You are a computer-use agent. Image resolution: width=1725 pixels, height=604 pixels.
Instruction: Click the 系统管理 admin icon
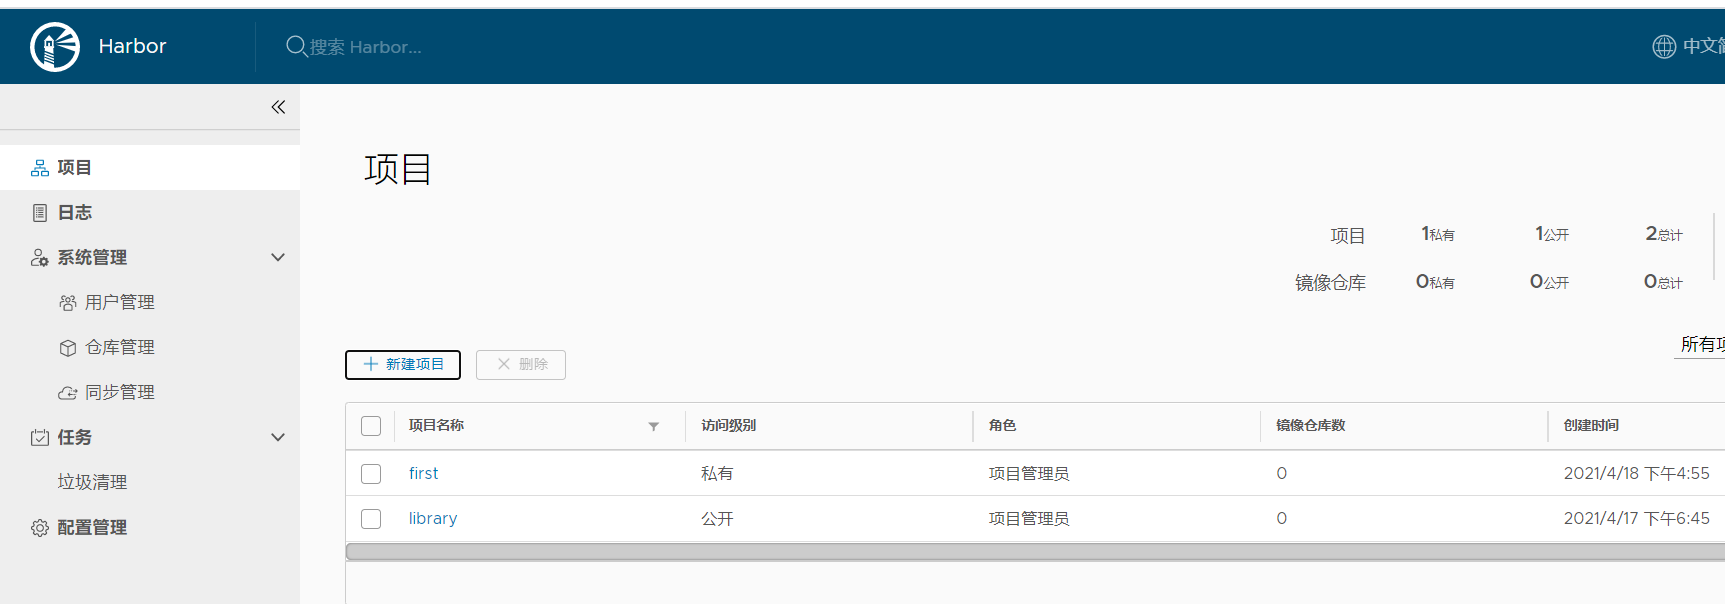pyautogui.click(x=40, y=258)
